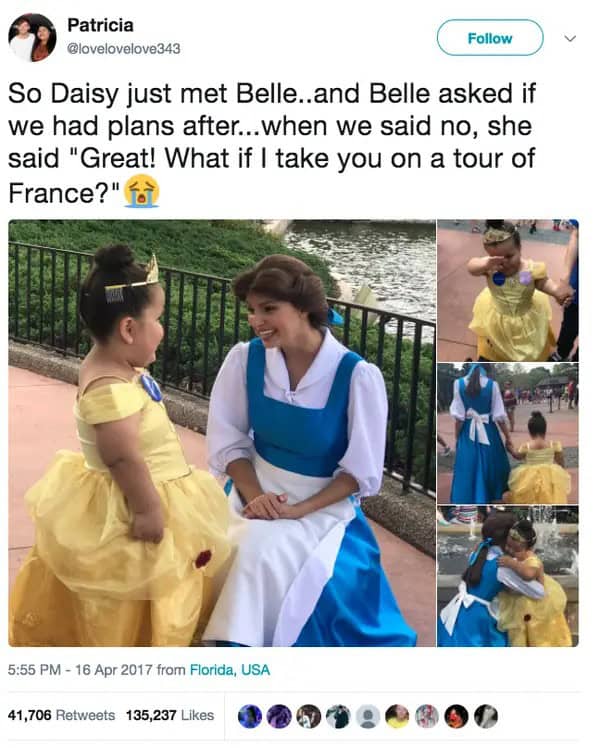600x748 pixels.
Task: Click the red-toned liker avatar near the end
Action: 456,716
